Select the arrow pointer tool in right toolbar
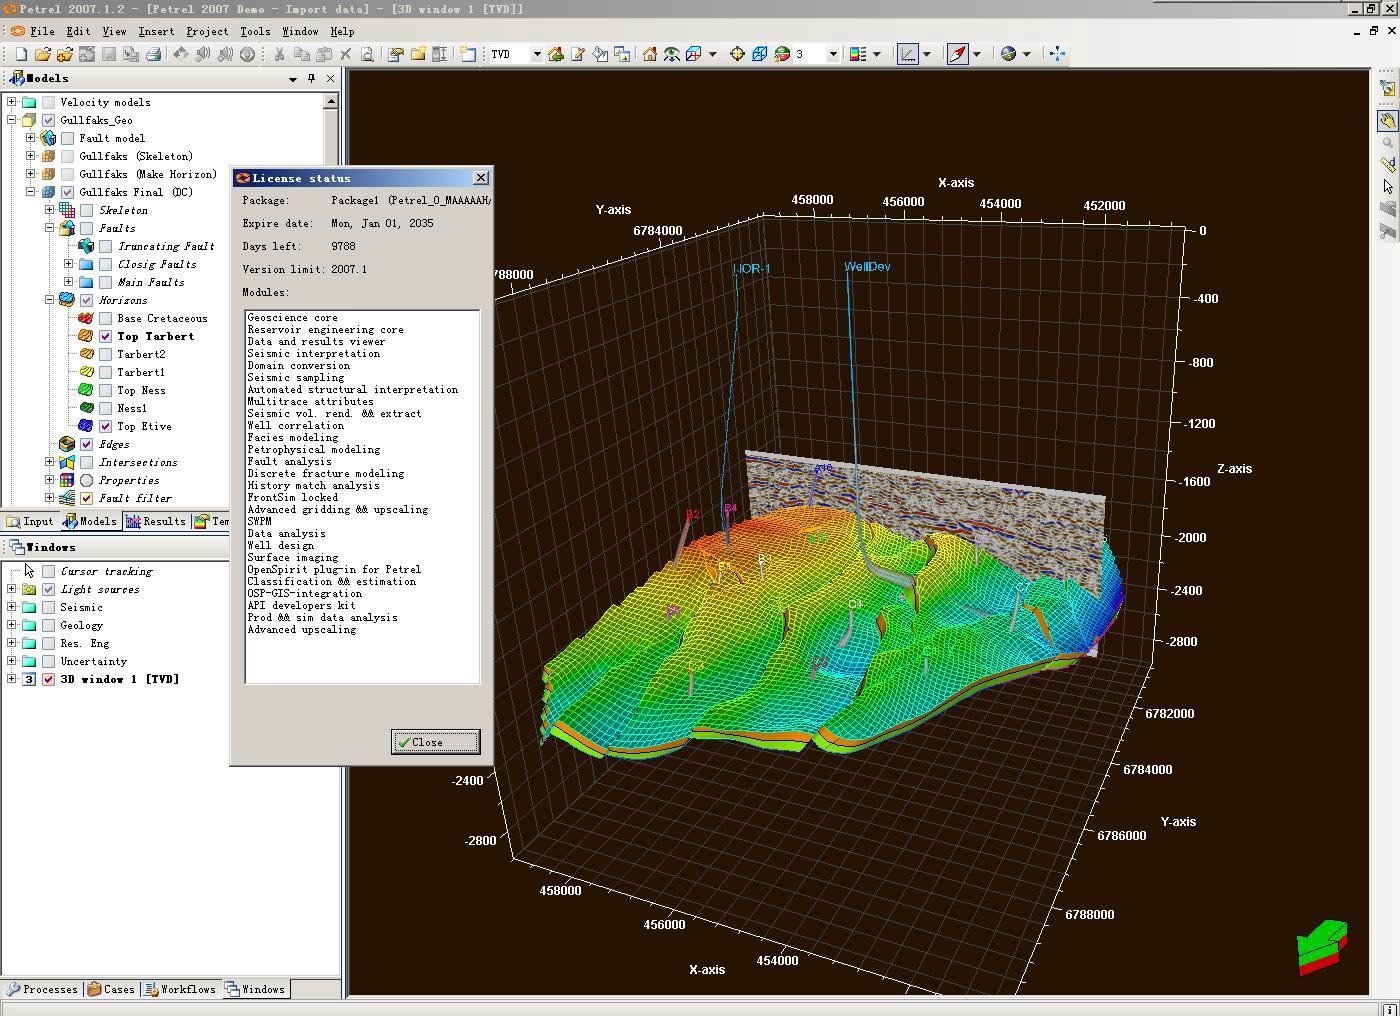The height and width of the screenshot is (1016, 1400). pyautogui.click(x=1387, y=186)
